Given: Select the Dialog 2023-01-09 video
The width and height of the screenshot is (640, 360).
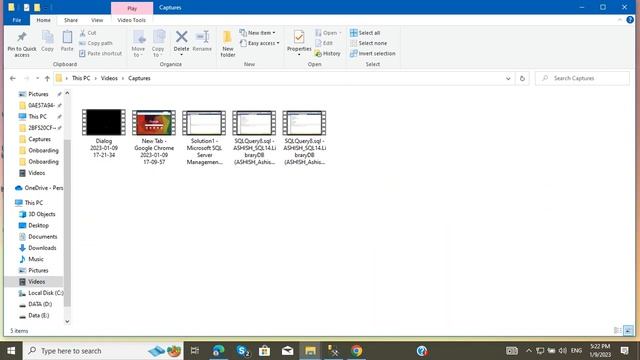Looking at the screenshot, I should (104, 133).
